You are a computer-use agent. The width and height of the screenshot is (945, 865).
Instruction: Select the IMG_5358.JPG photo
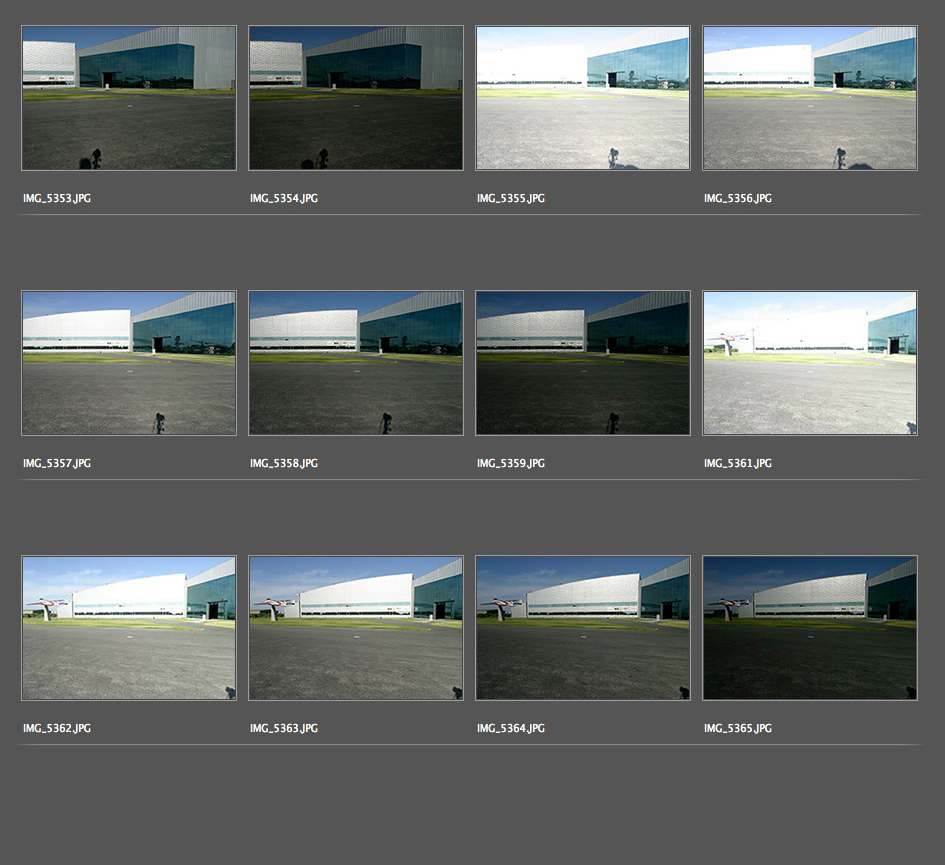coord(356,363)
